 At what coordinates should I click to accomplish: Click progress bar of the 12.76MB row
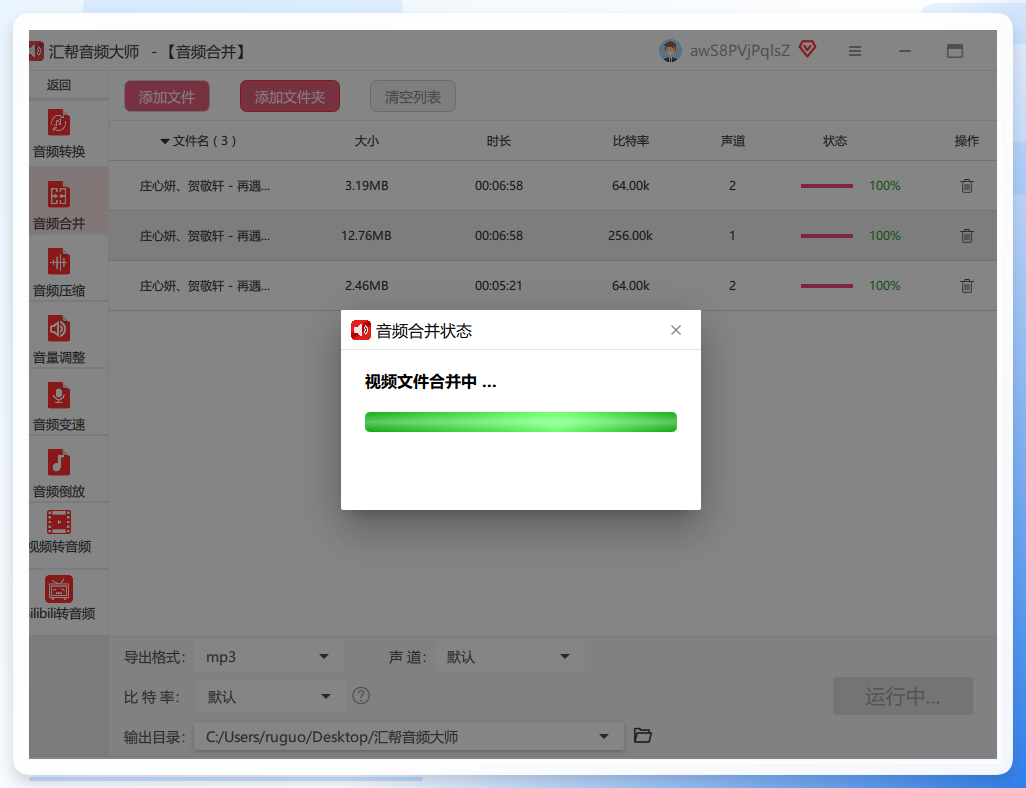coord(826,236)
